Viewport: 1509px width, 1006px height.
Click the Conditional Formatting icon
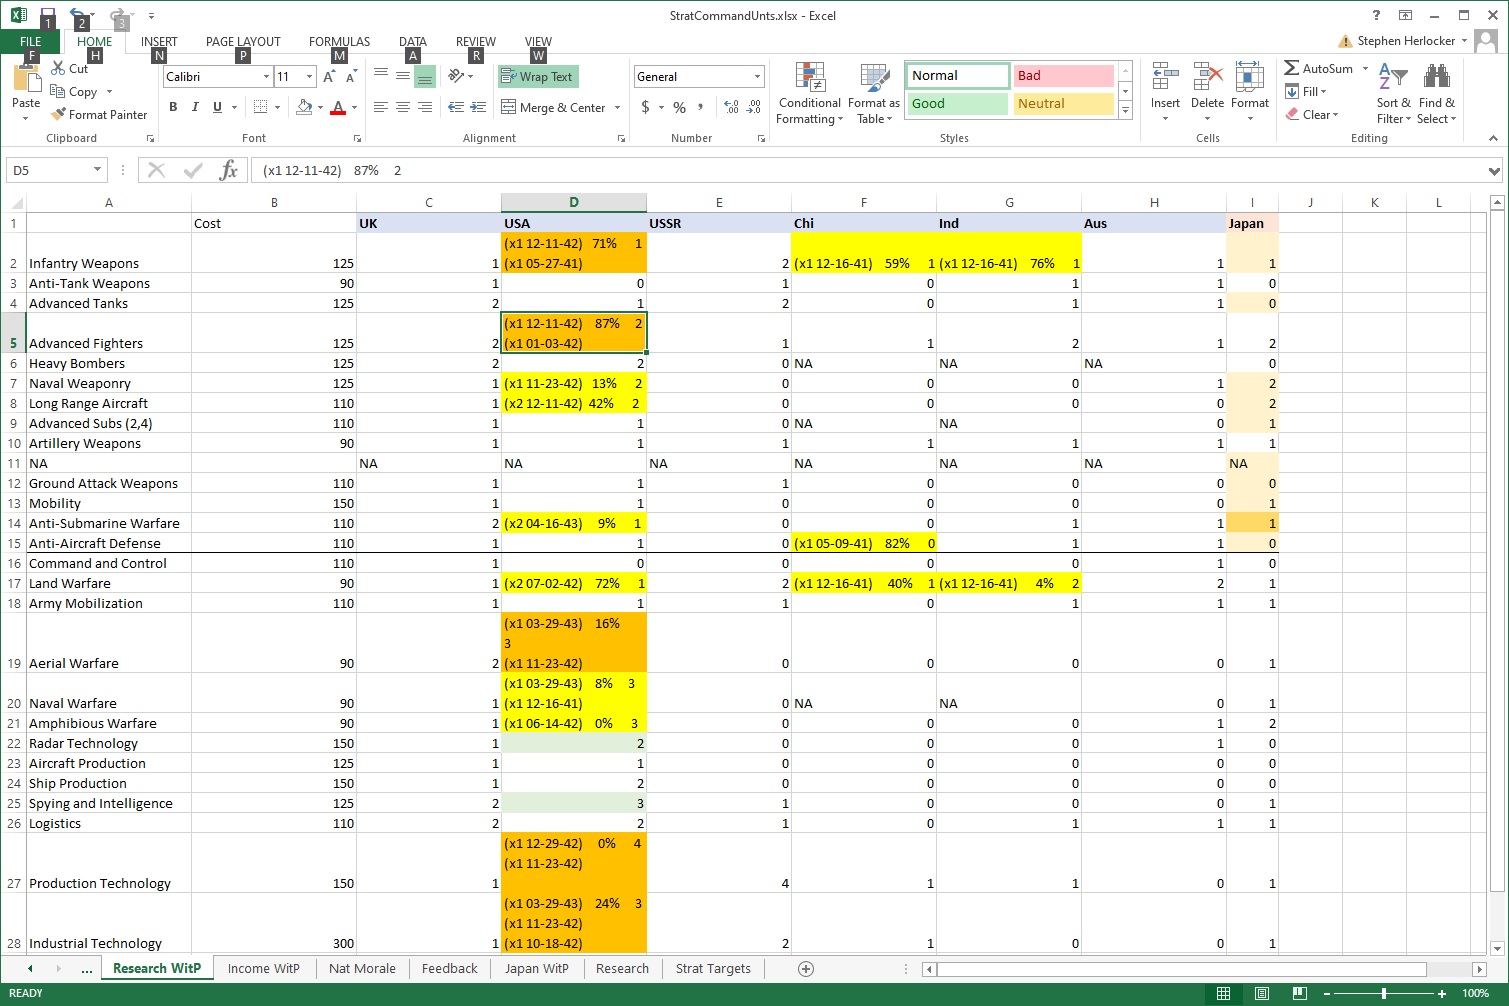point(810,79)
